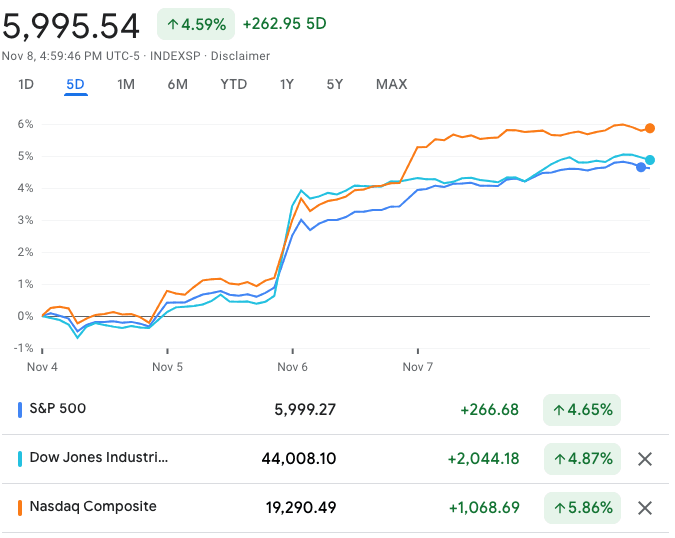Open the Nasdaq Composite row

[93, 507]
